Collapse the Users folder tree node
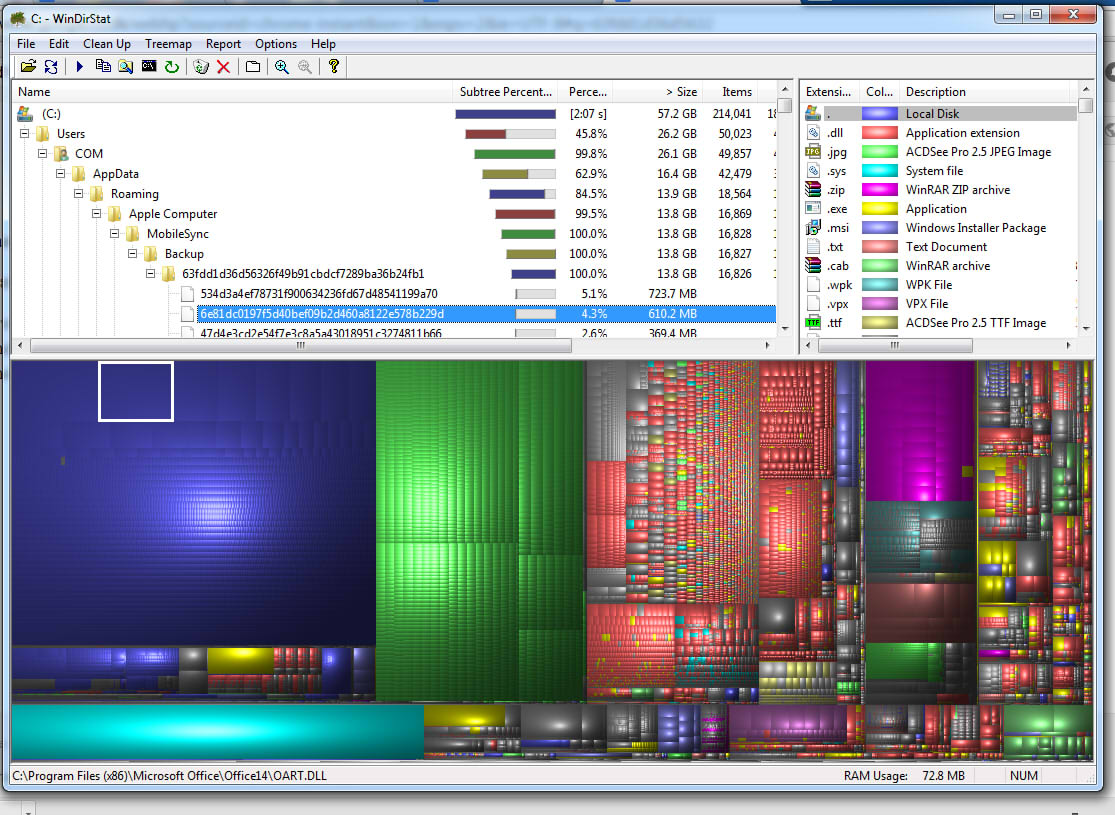Viewport: 1115px width, 815px height. coord(25,134)
